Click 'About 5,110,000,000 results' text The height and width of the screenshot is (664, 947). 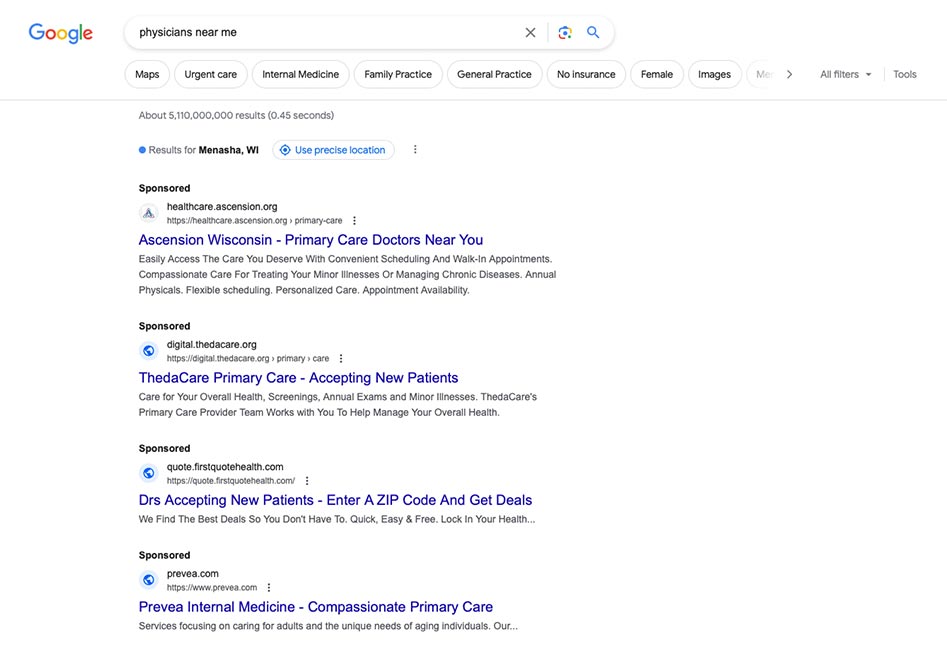coord(236,115)
